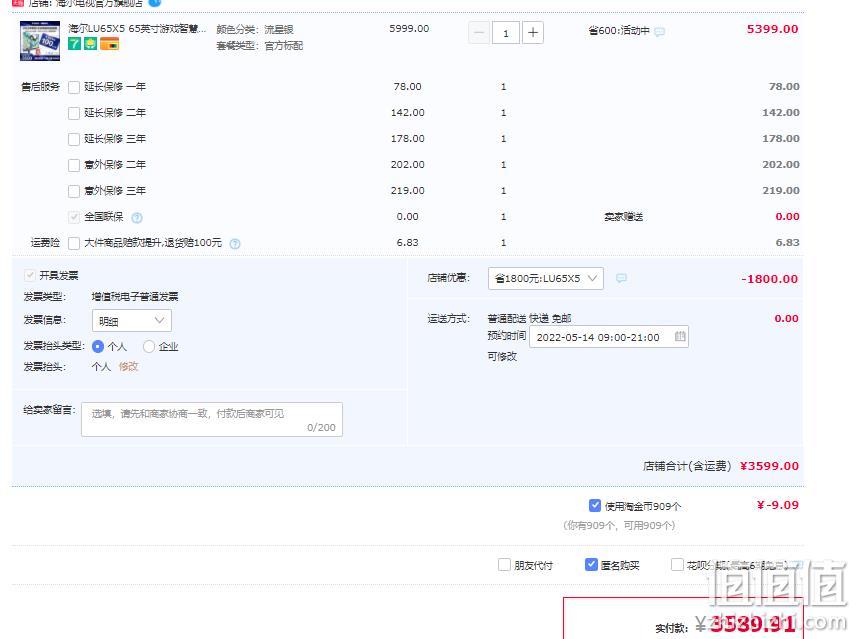Open the 店铺优惠 省1800元:LU65X5 dropdown
The height and width of the screenshot is (639, 856).
pos(545,278)
